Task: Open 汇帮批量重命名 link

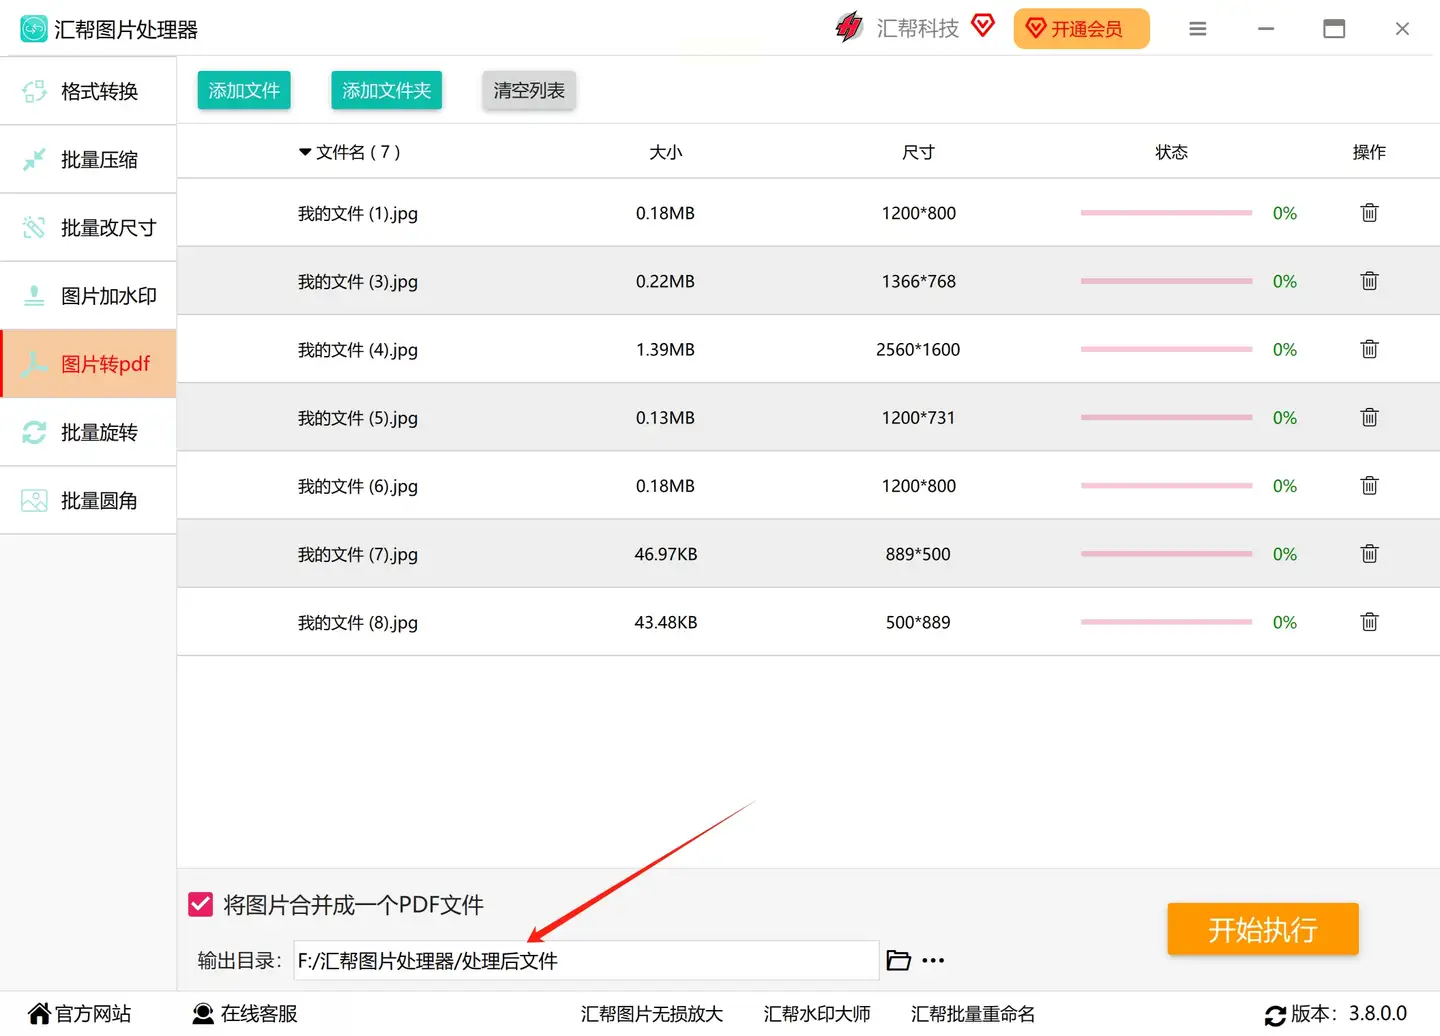Action: [973, 1014]
